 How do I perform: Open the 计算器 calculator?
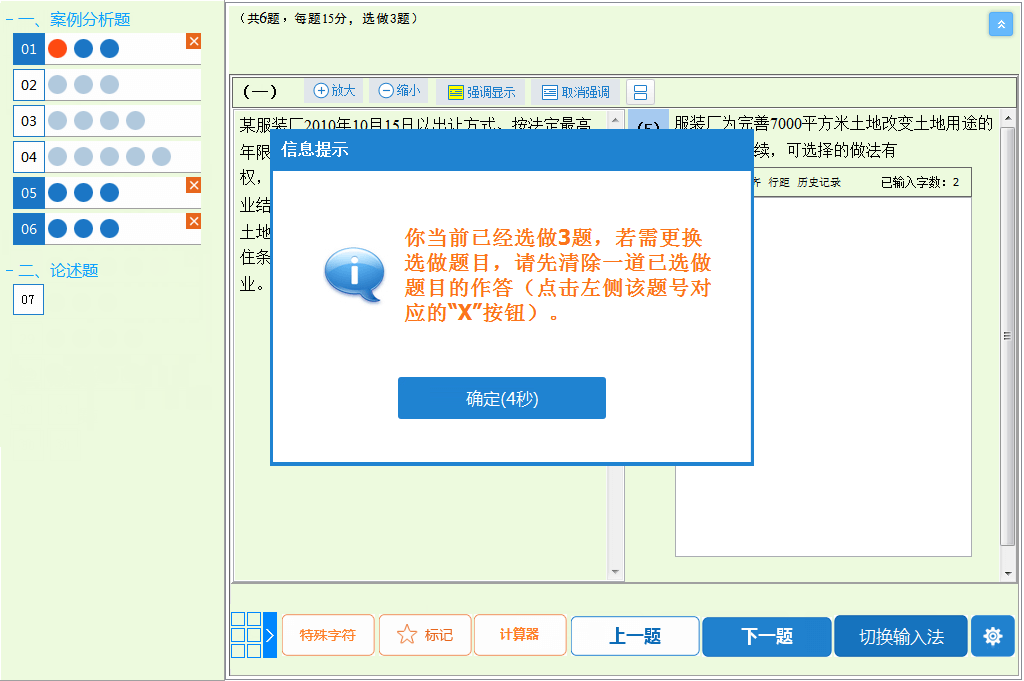pos(519,635)
